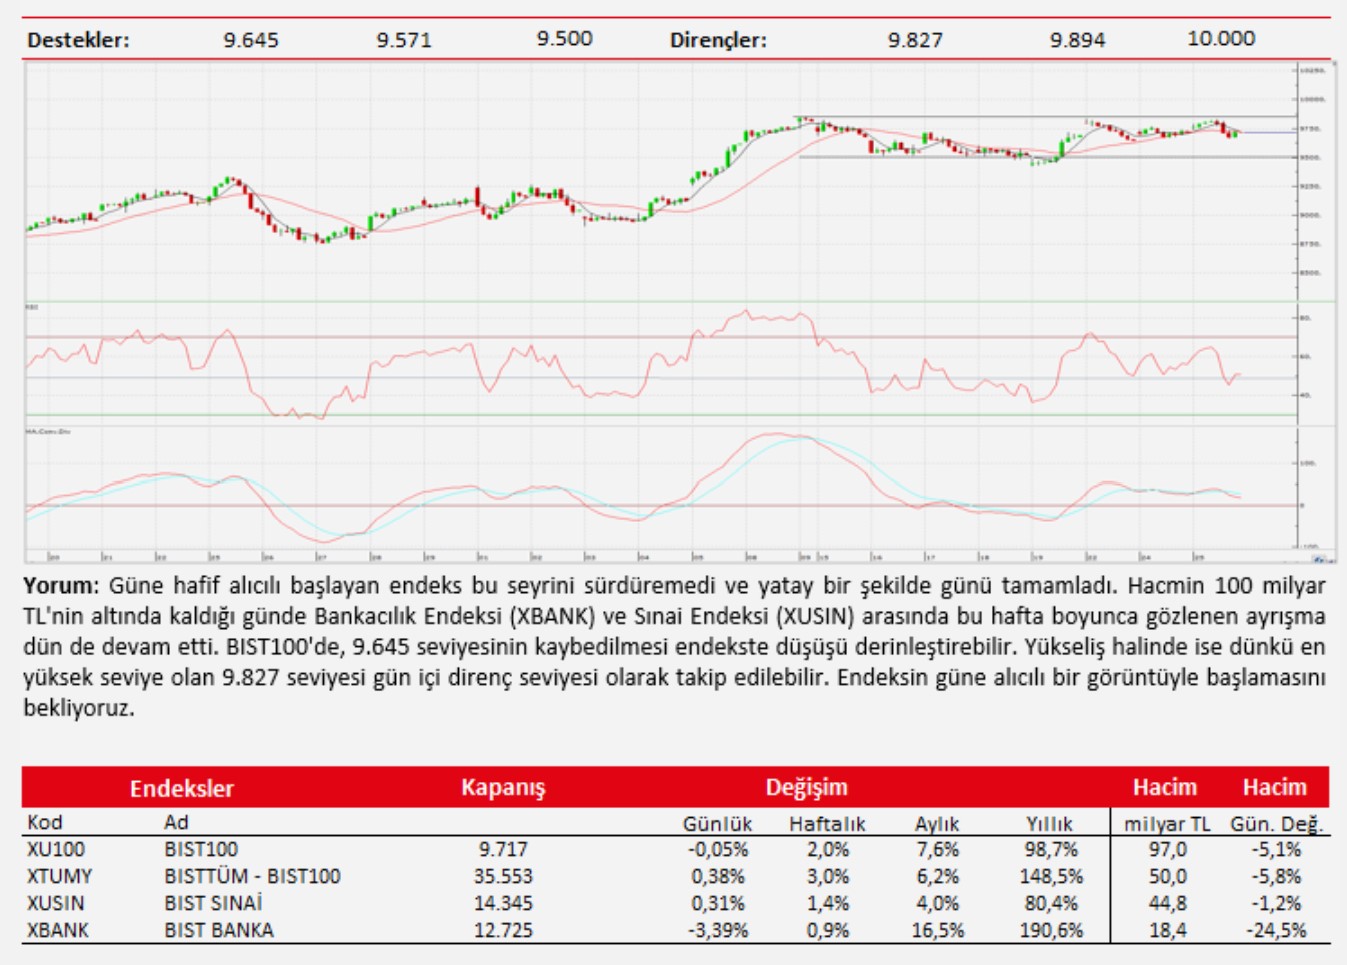The height and width of the screenshot is (965, 1347).
Task: Click the Gün. Değ. column label
Action: point(1277,824)
